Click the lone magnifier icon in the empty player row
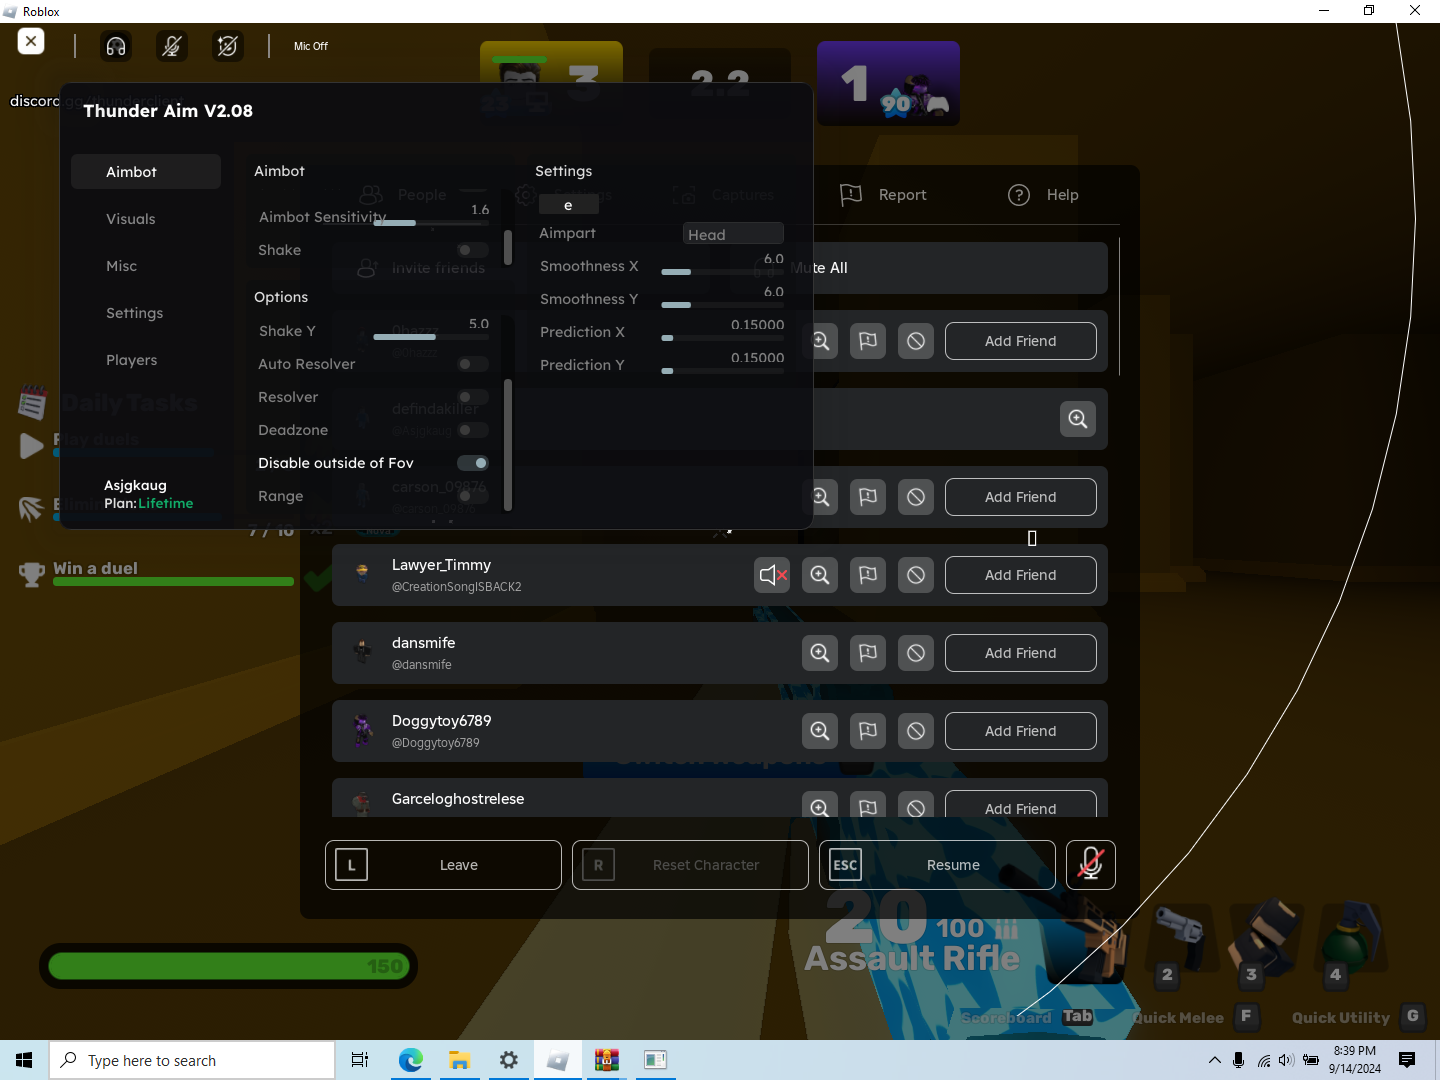The image size is (1440, 1080). (x=1078, y=419)
